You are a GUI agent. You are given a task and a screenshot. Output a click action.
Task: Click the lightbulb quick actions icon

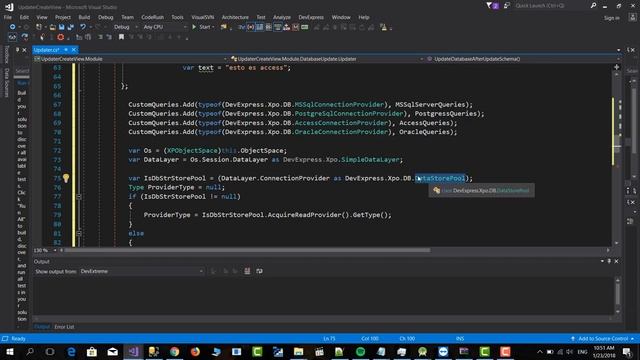[66, 178]
